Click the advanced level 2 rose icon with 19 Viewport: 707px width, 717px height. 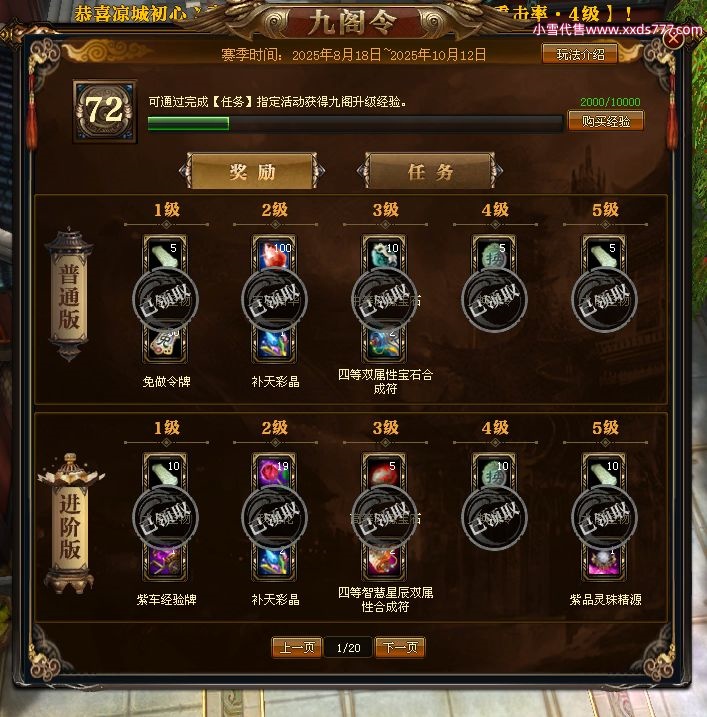coord(274,472)
